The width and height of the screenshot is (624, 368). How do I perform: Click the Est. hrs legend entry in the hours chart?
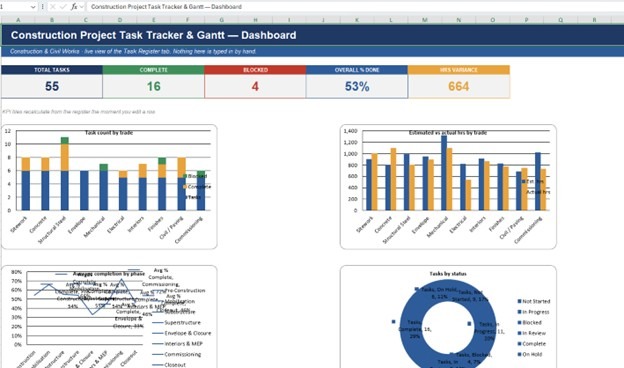tap(533, 181)
